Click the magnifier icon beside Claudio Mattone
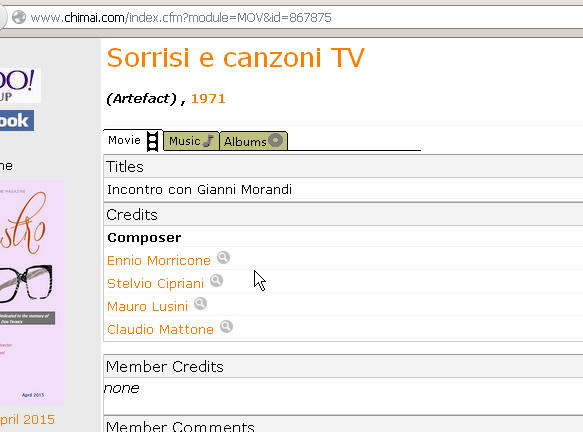The width and height of the screenshot is (583, 432). [x=226, y=327]
